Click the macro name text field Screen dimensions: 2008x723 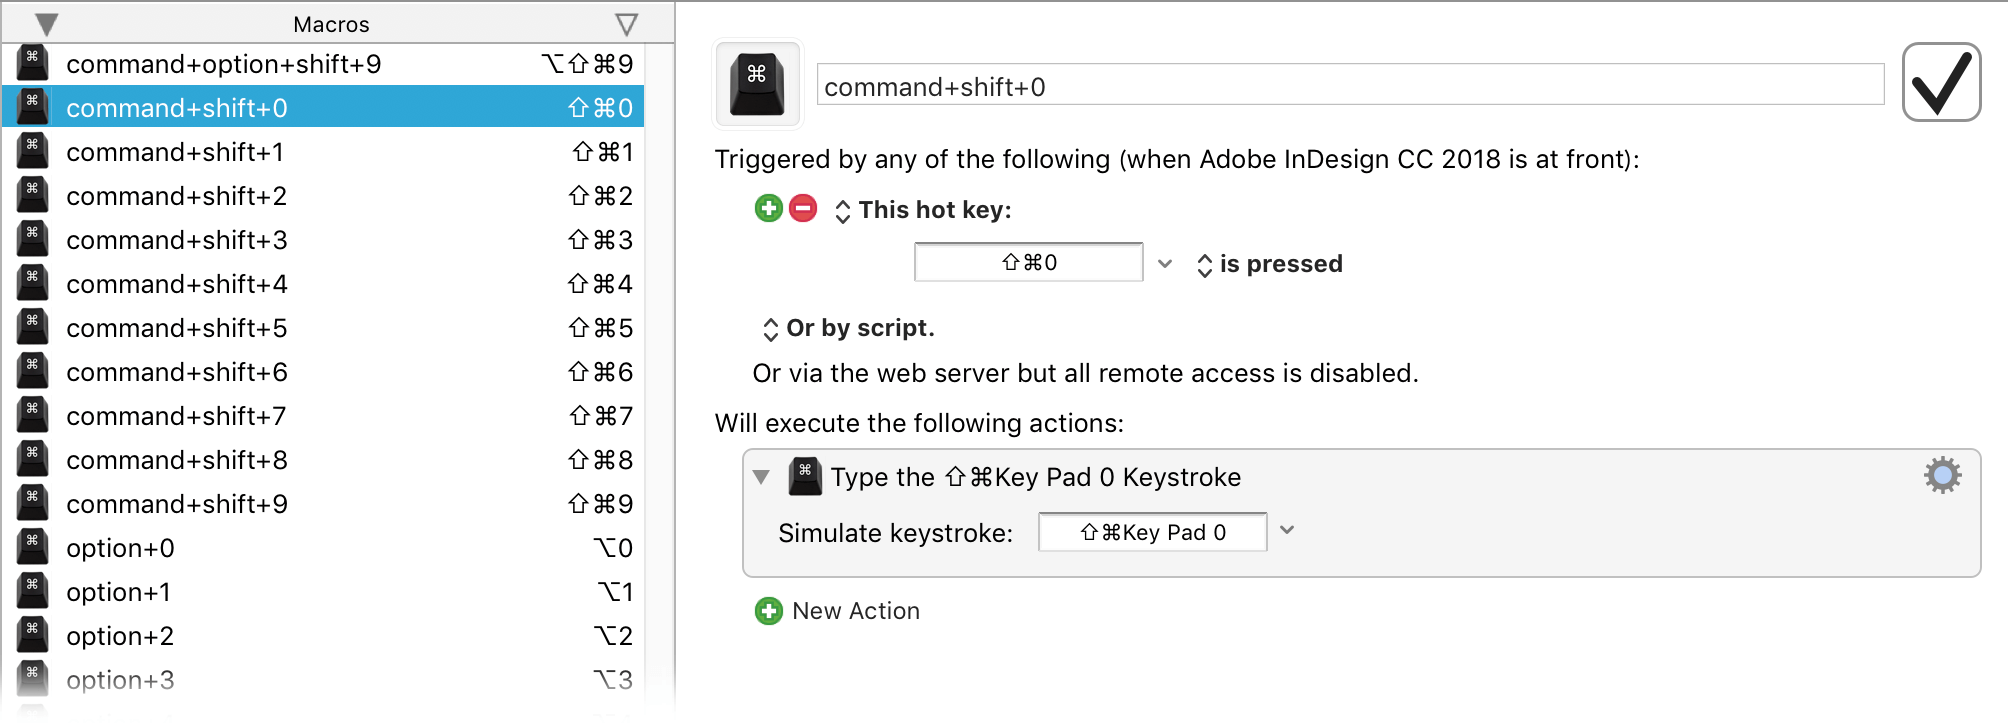coord(1350,87)
